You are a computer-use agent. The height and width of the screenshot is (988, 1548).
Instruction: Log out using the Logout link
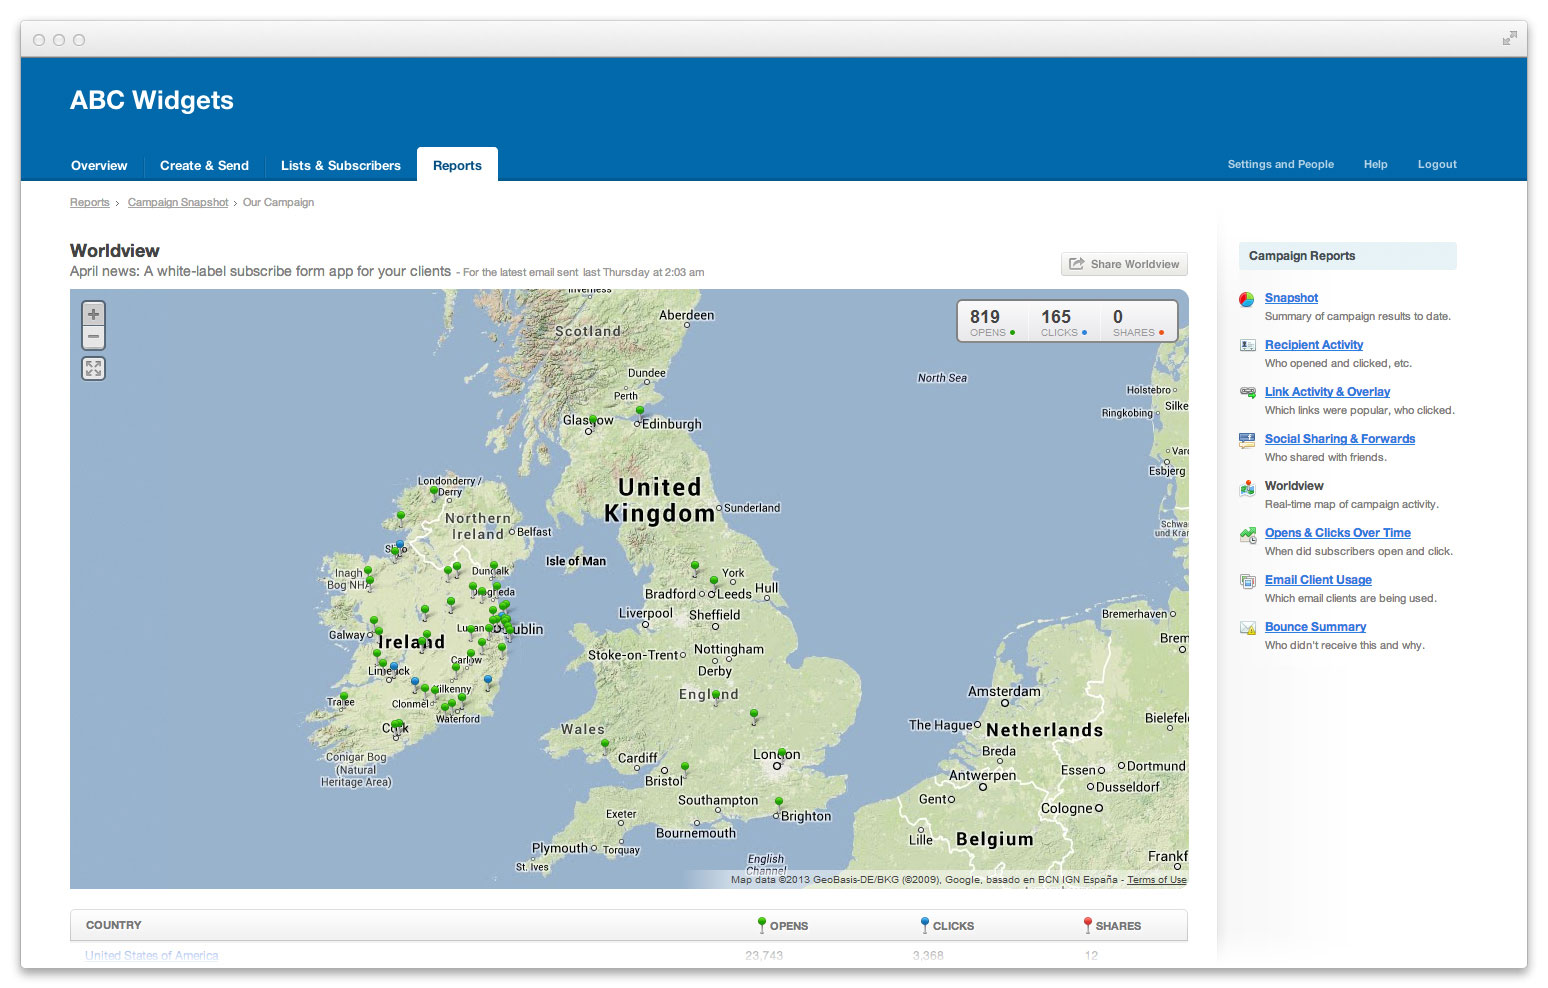[1437, 164]
